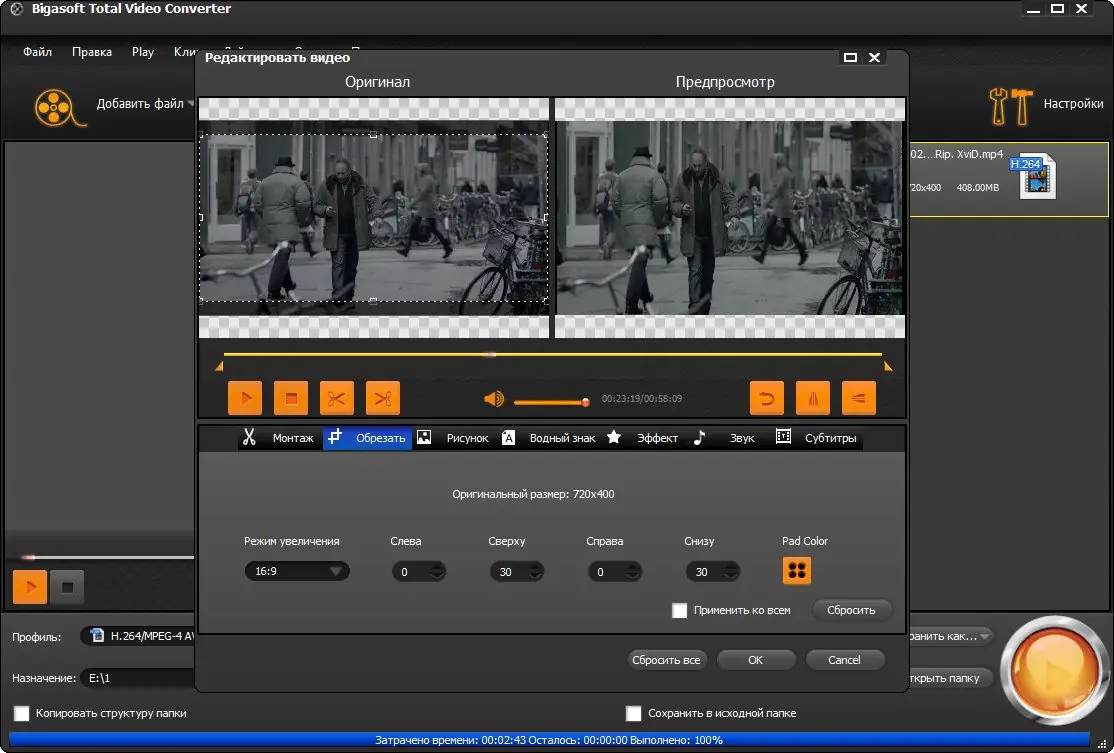The height and width of the screenshot is (753, 1114).
Task: Mute audio with the speaker icon
Action: pos(494,400)
